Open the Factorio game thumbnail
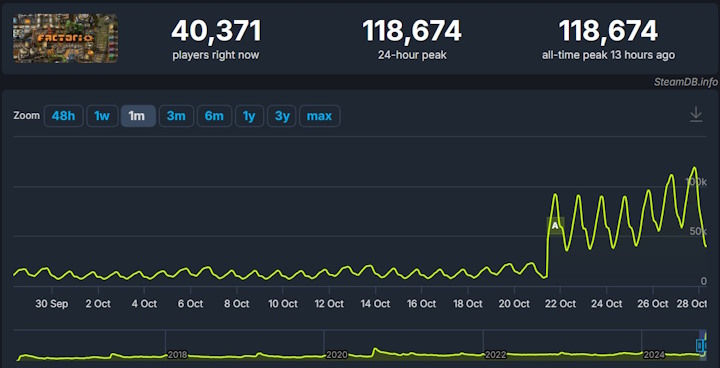This screenshot has height=368, width=720. pyautogui.click(x=65, y=39)
